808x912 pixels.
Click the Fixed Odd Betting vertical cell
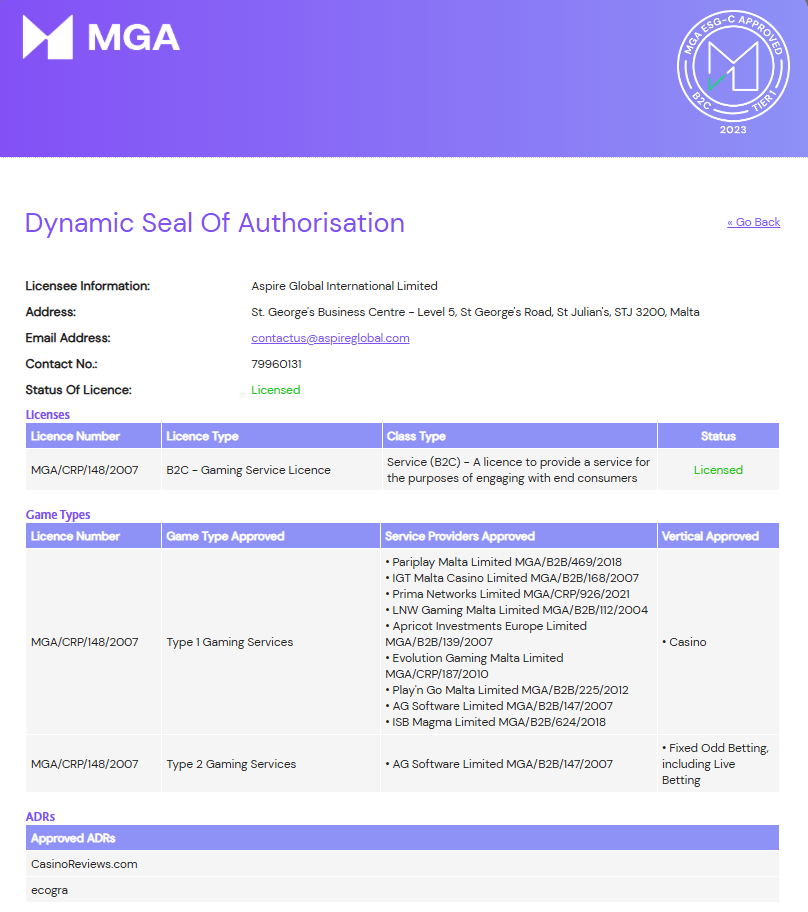[x=716, y=764]
